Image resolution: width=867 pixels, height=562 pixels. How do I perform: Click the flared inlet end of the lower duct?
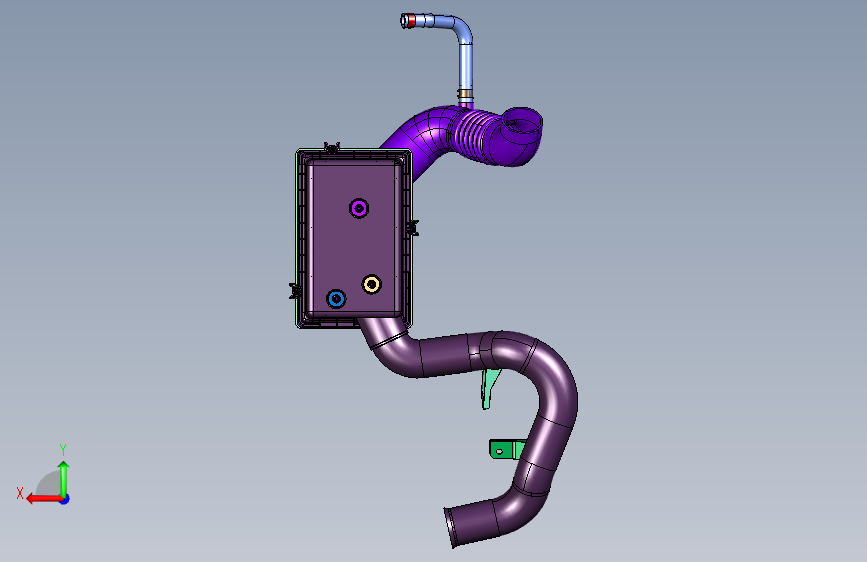(451, 528)
